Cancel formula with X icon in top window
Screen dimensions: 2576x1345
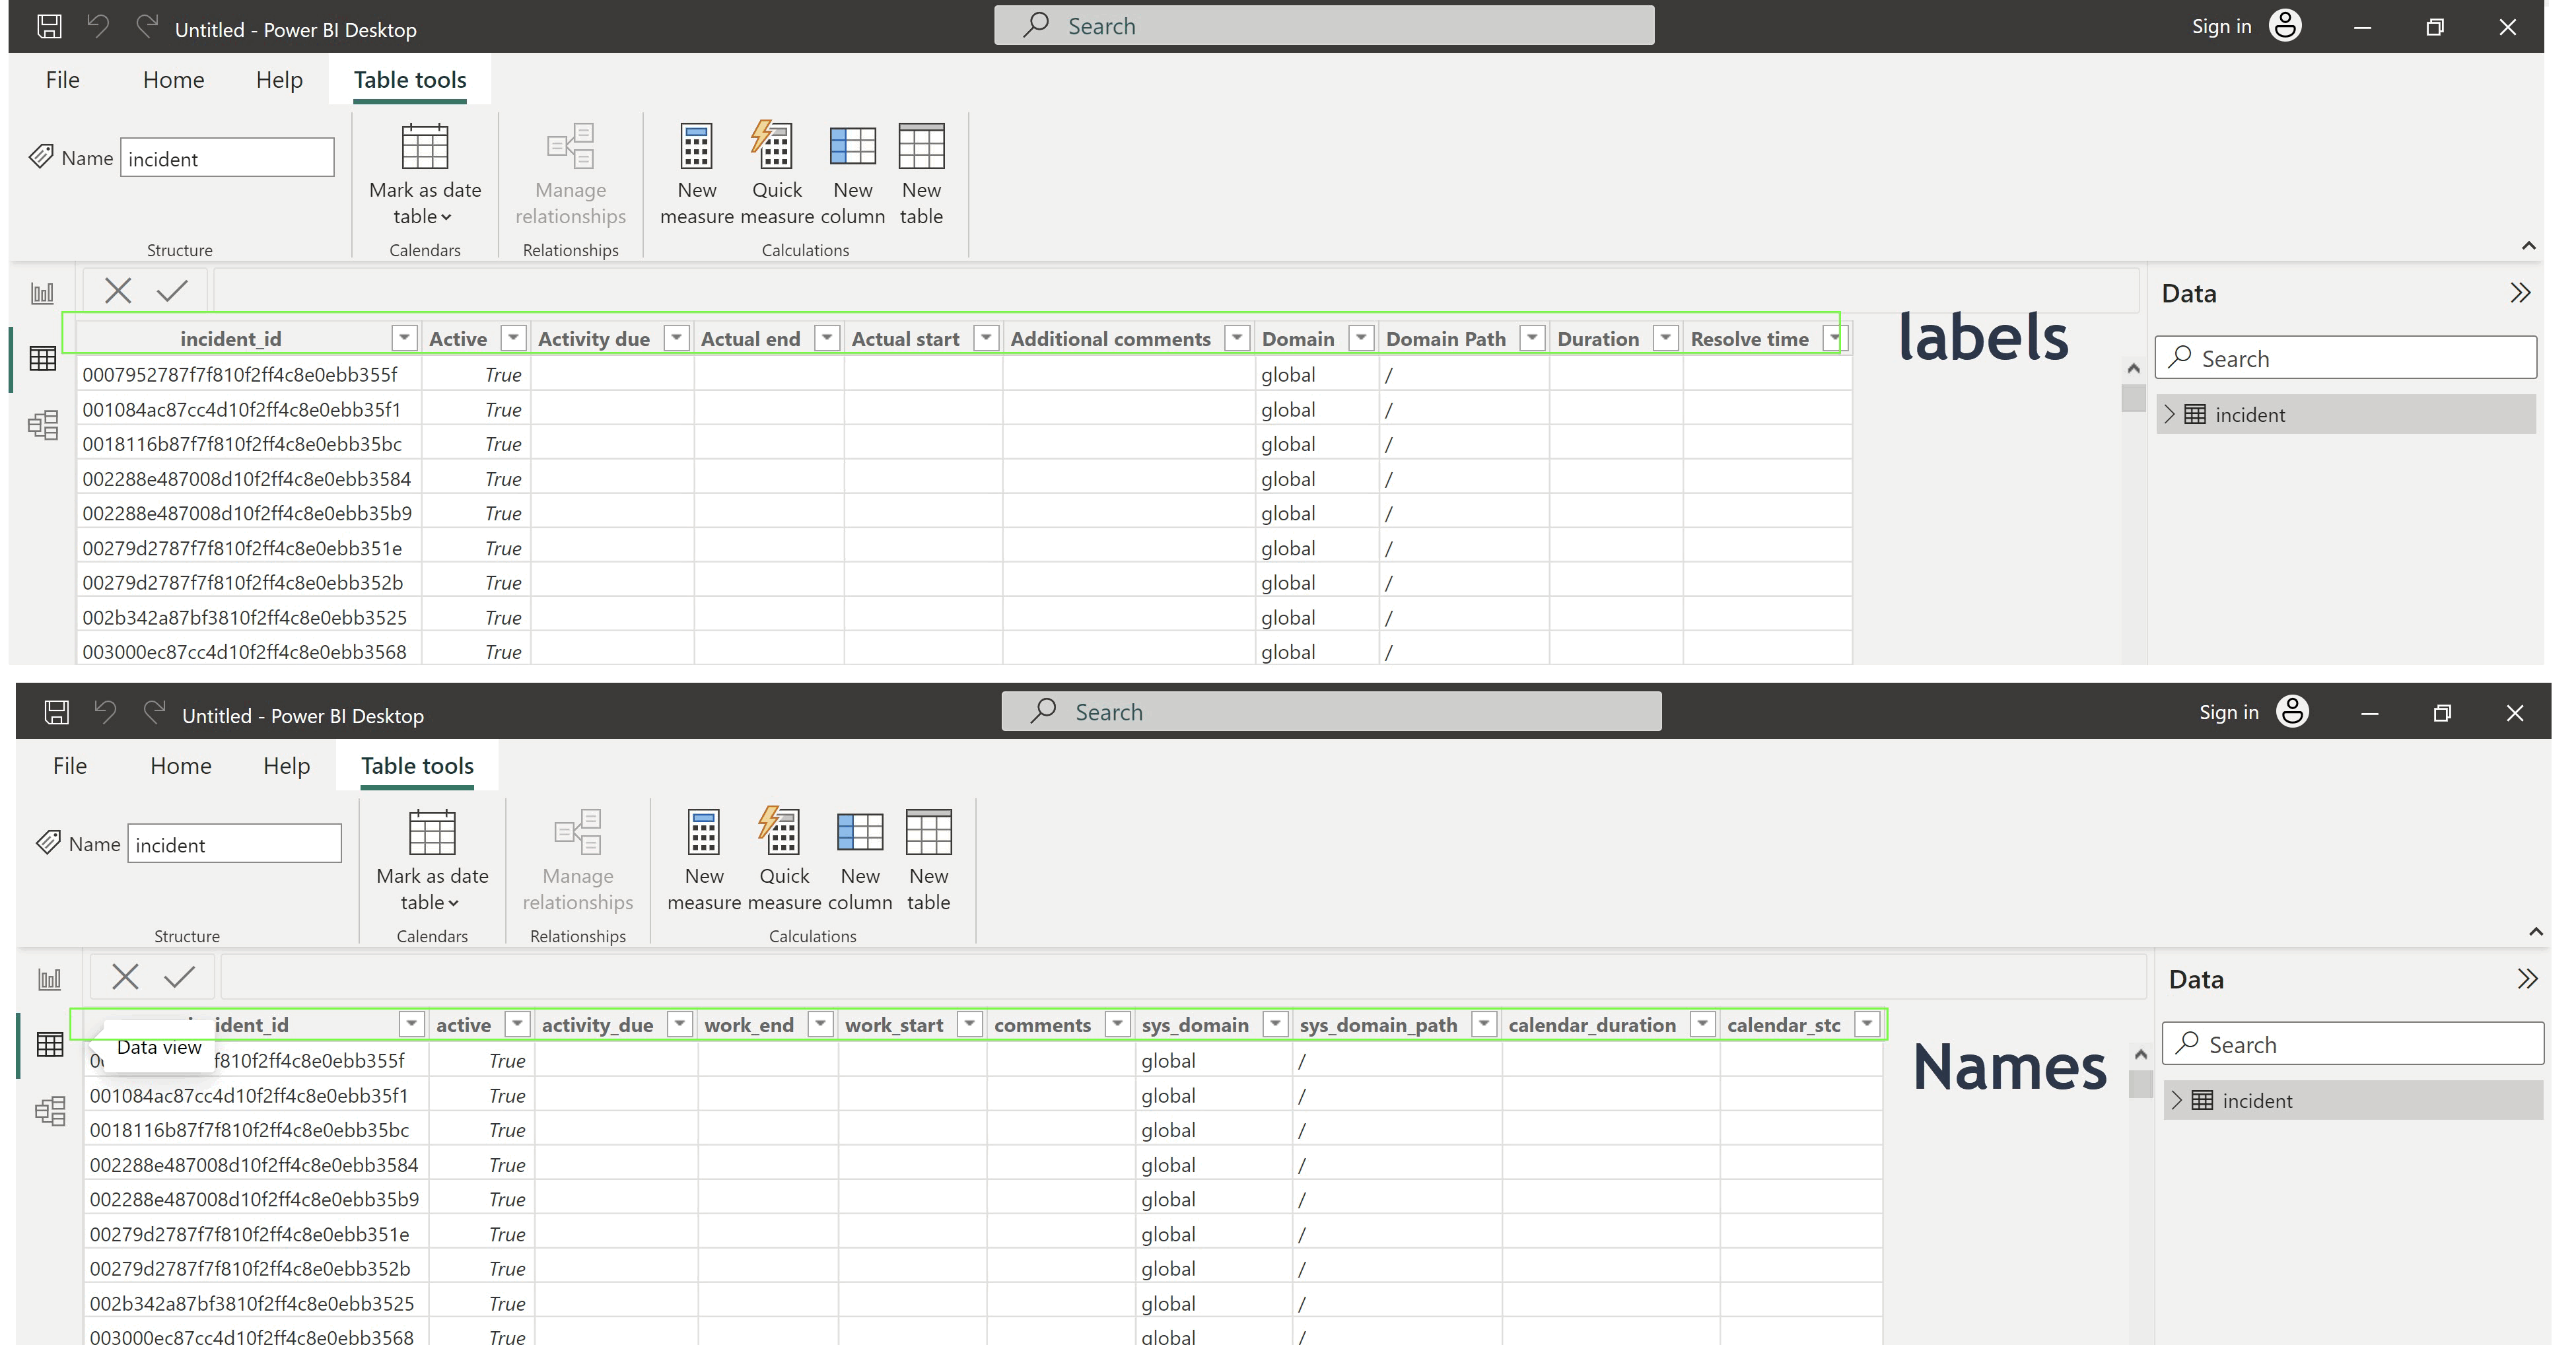pyautogui.click(x=118, y=291)
